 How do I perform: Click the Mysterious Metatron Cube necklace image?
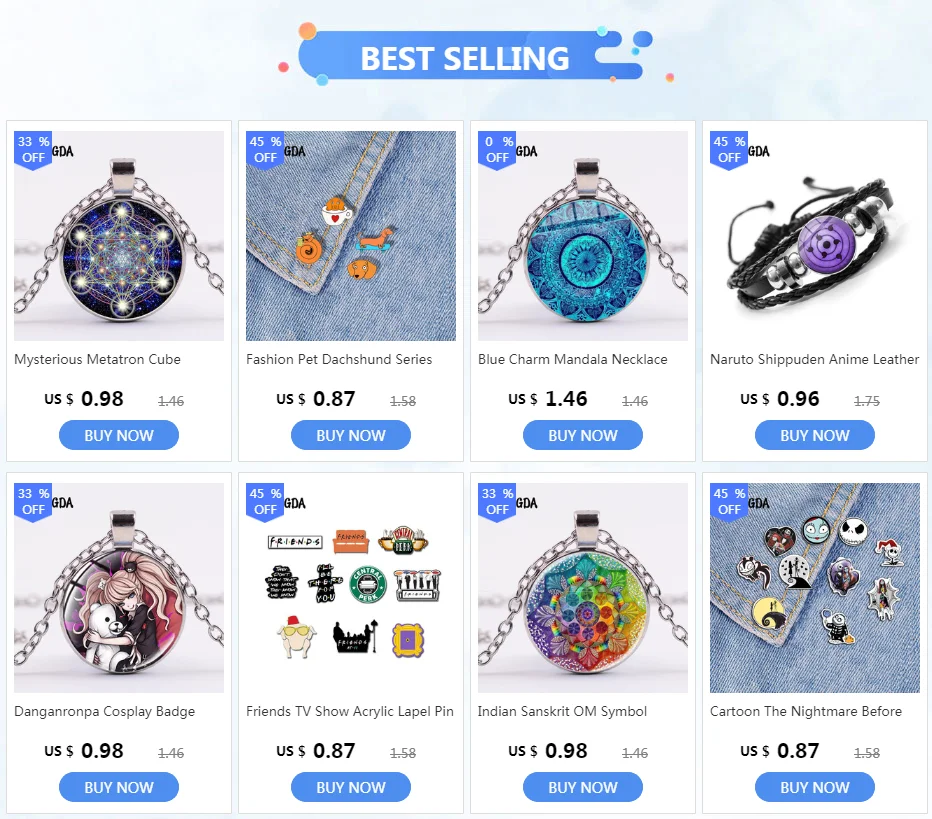(119, 236)
